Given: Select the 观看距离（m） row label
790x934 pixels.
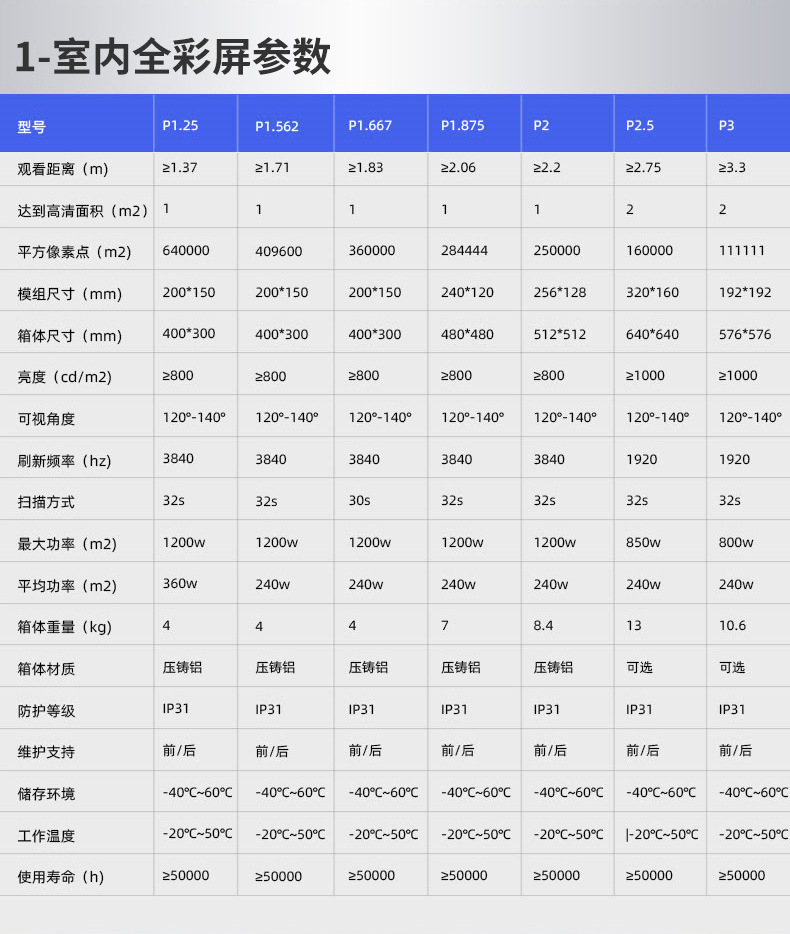Looking at the screenshot, I should pos(63,169).
